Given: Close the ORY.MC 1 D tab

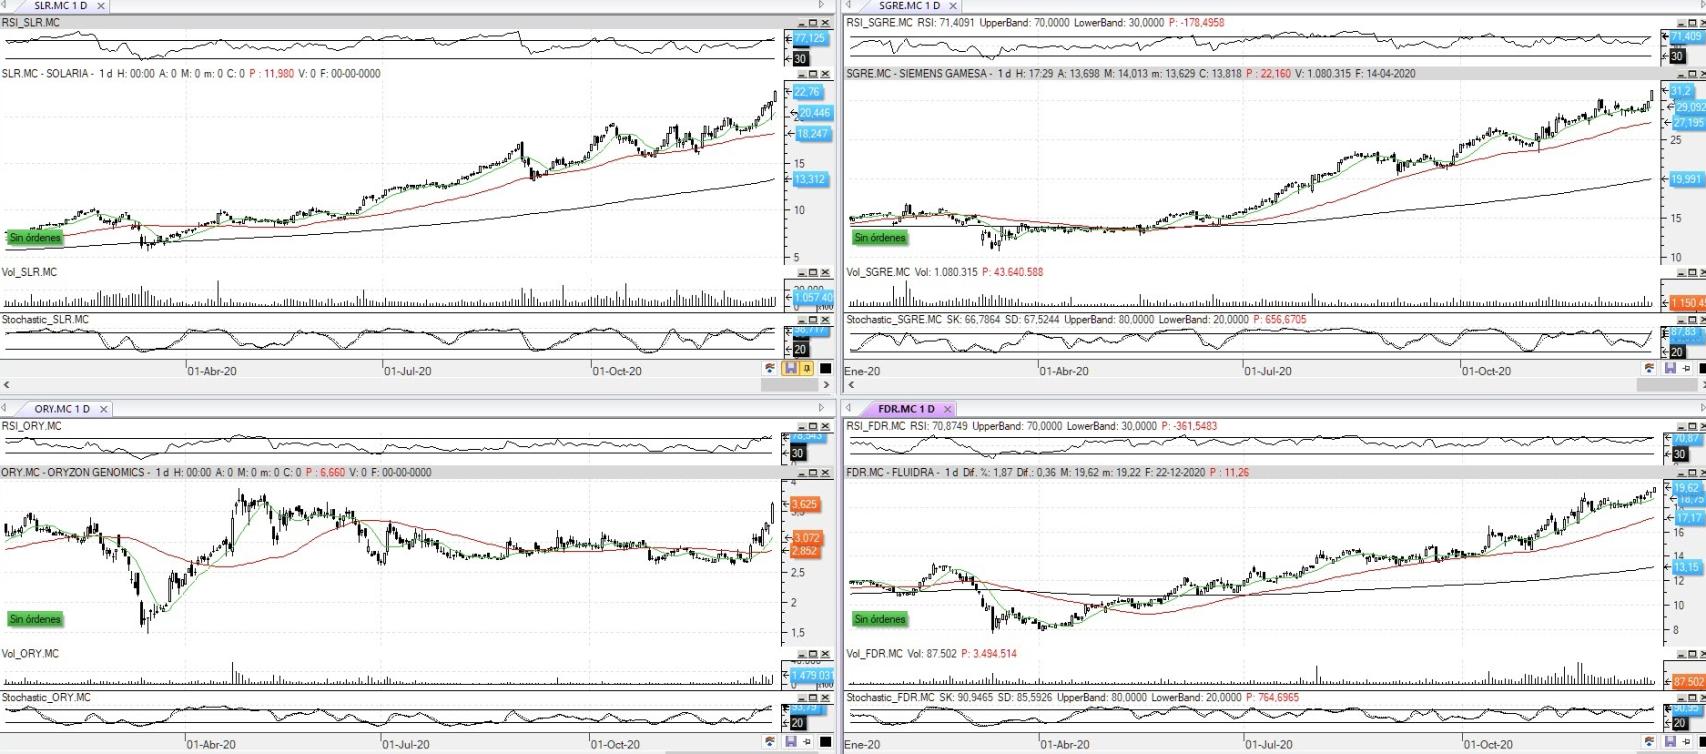Looking at the screenshot, I should click(103, 409).
